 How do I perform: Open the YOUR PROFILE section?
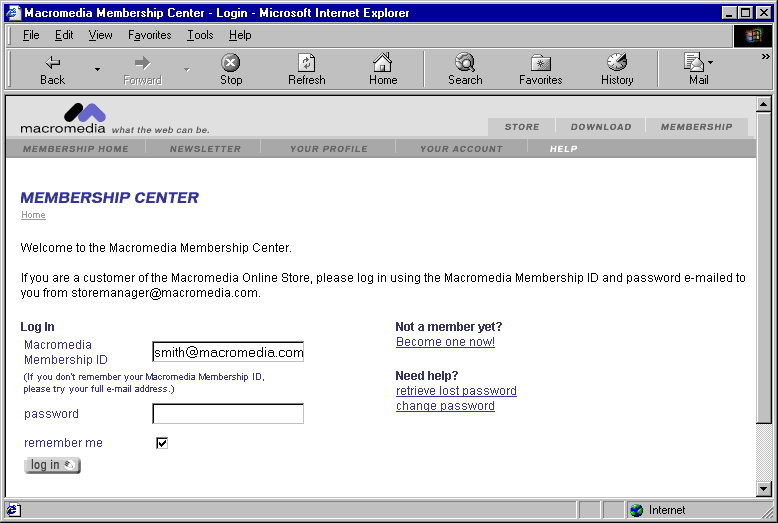click(x=328, y=149)
